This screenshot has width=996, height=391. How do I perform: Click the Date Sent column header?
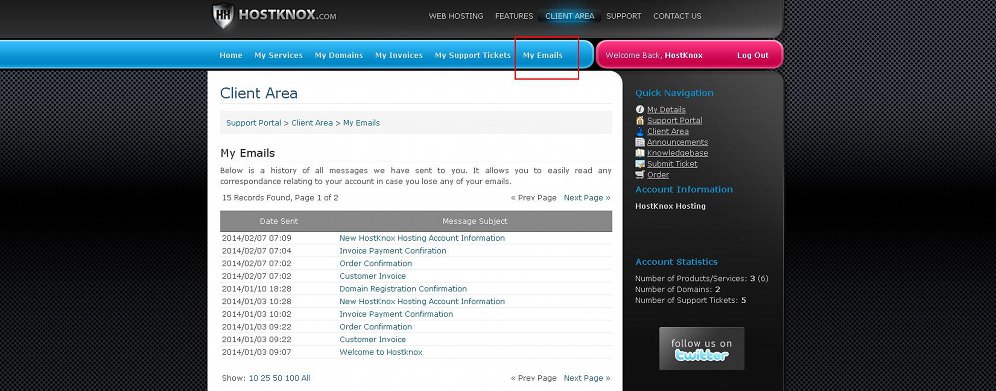[279, 221]
